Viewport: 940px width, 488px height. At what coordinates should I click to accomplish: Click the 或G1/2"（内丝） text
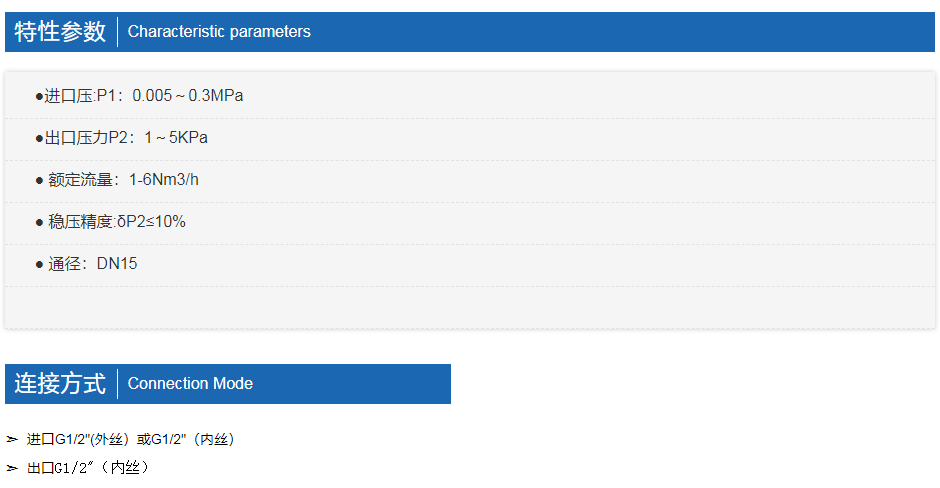coord(187,439)
